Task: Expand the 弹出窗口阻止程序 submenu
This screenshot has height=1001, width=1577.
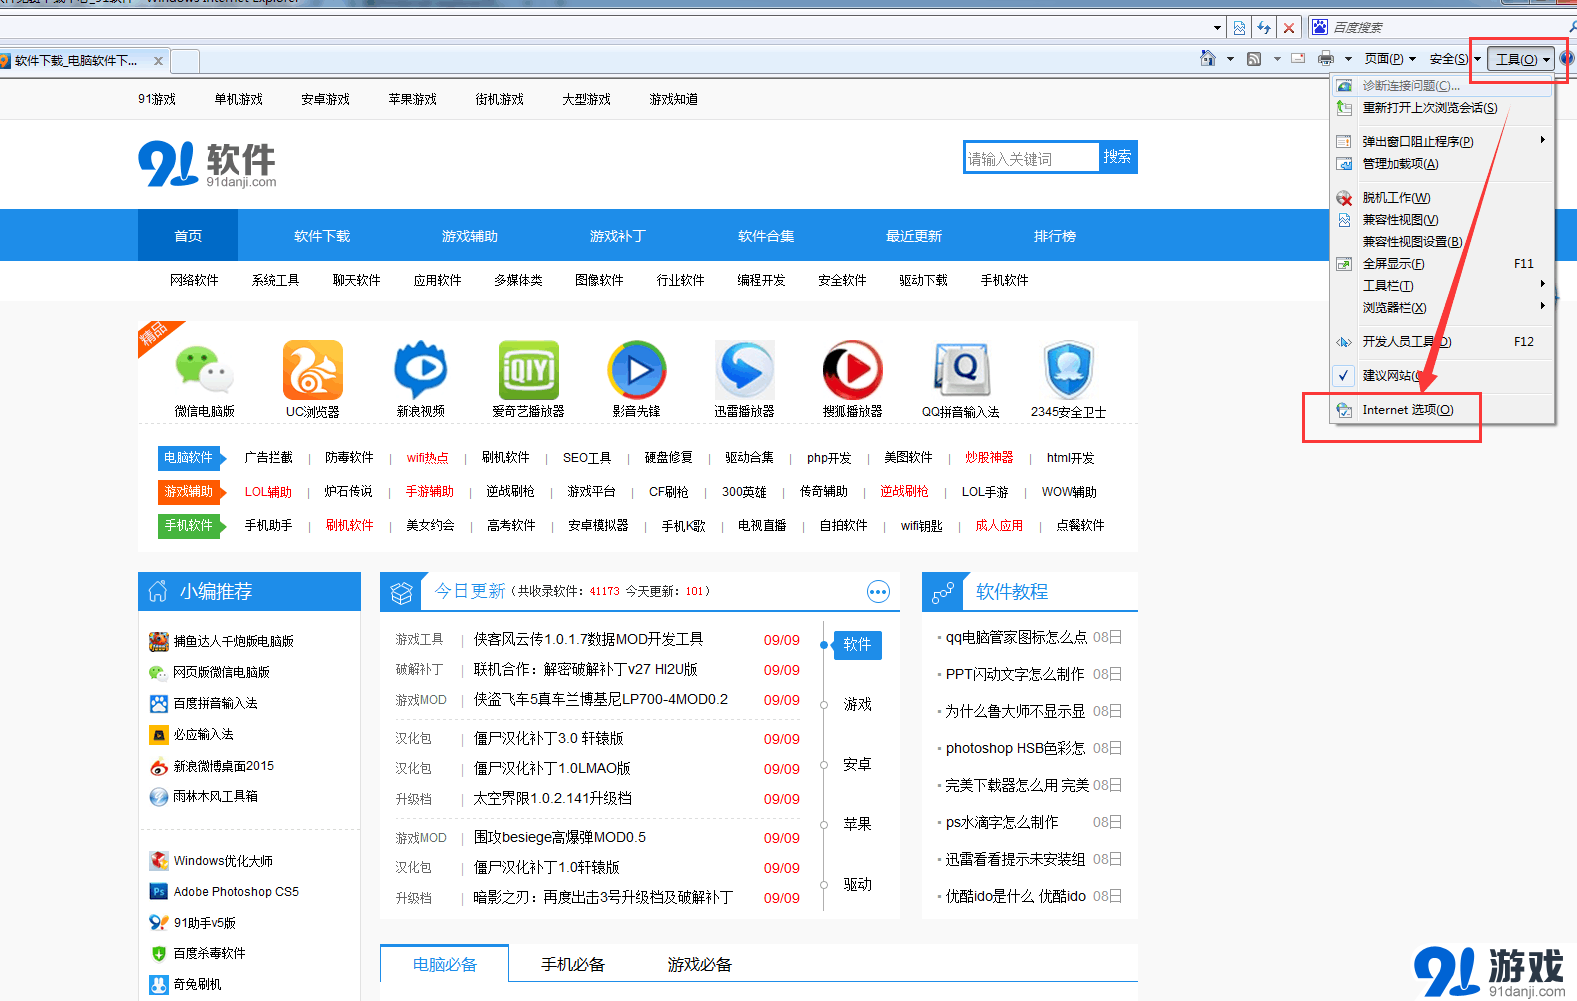Action: click(1442, 141)
